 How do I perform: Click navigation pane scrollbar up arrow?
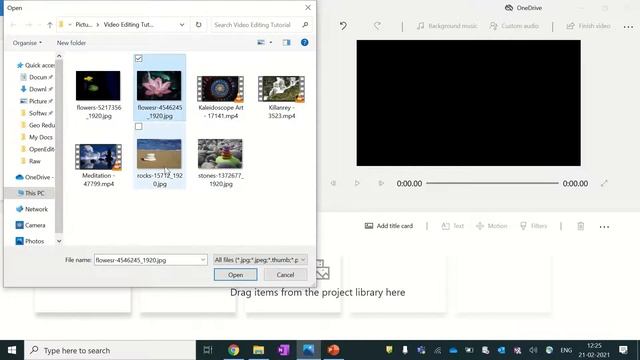pos(59,56)
